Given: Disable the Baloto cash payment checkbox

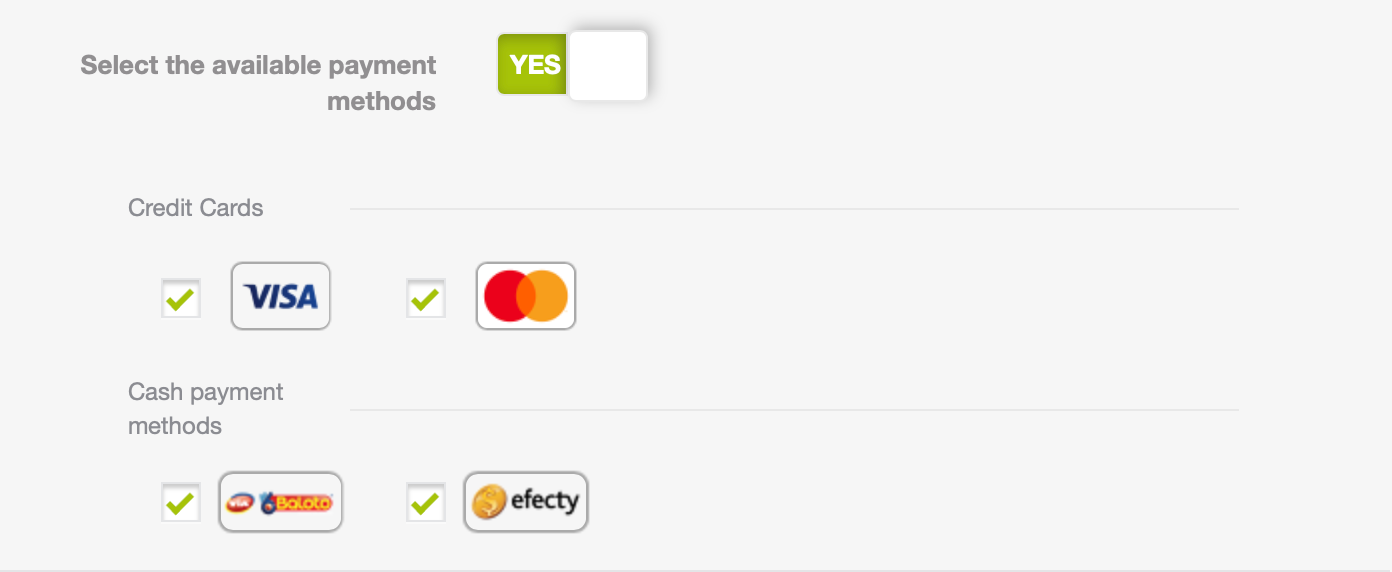Looking at the screenshot, I should (x=181, y=502).
